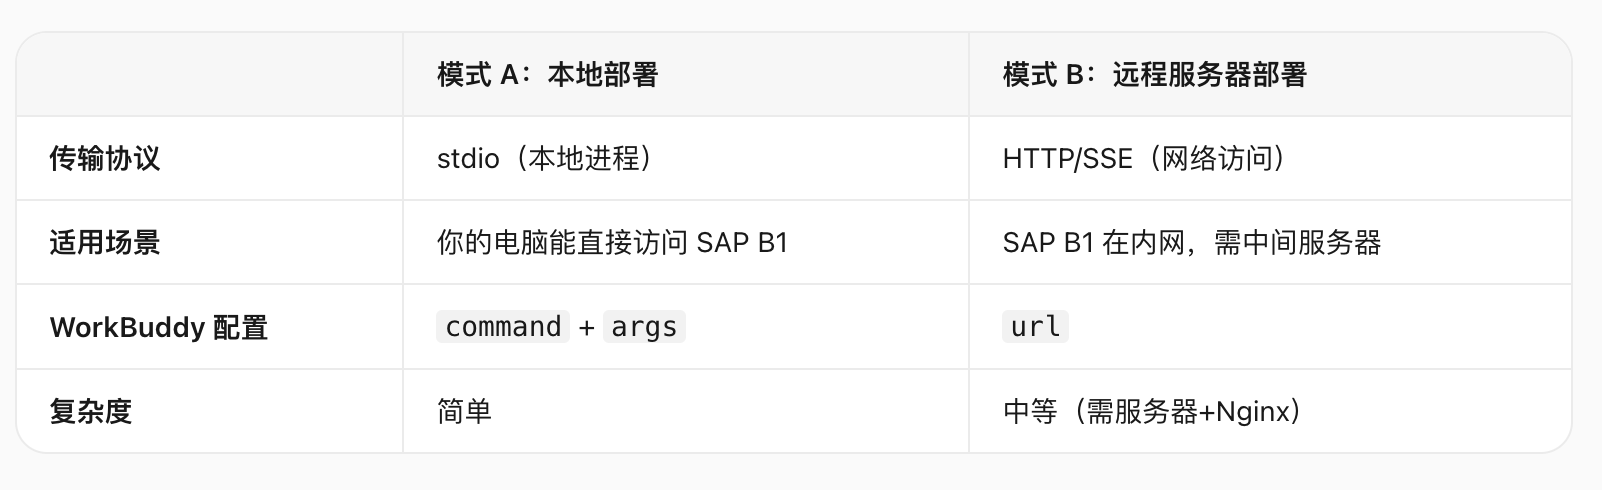Click the args code snippet

[644, 327]
